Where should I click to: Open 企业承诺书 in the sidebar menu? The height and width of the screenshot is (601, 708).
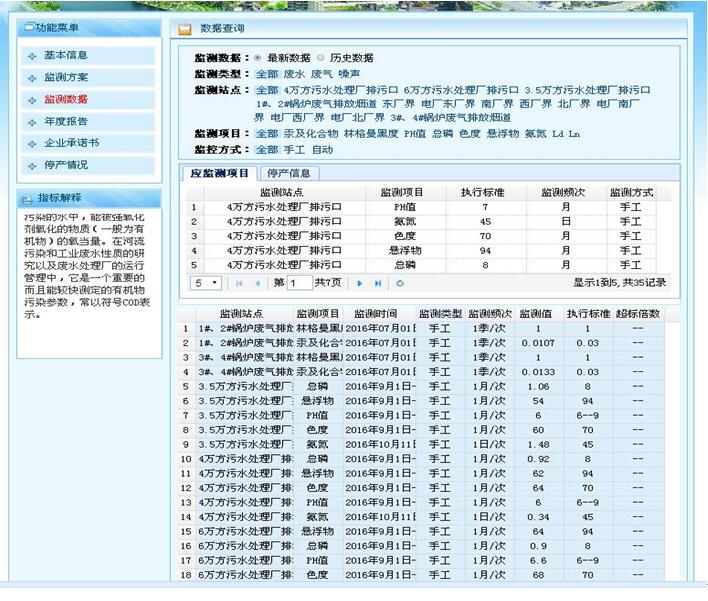tap(71, 143)
